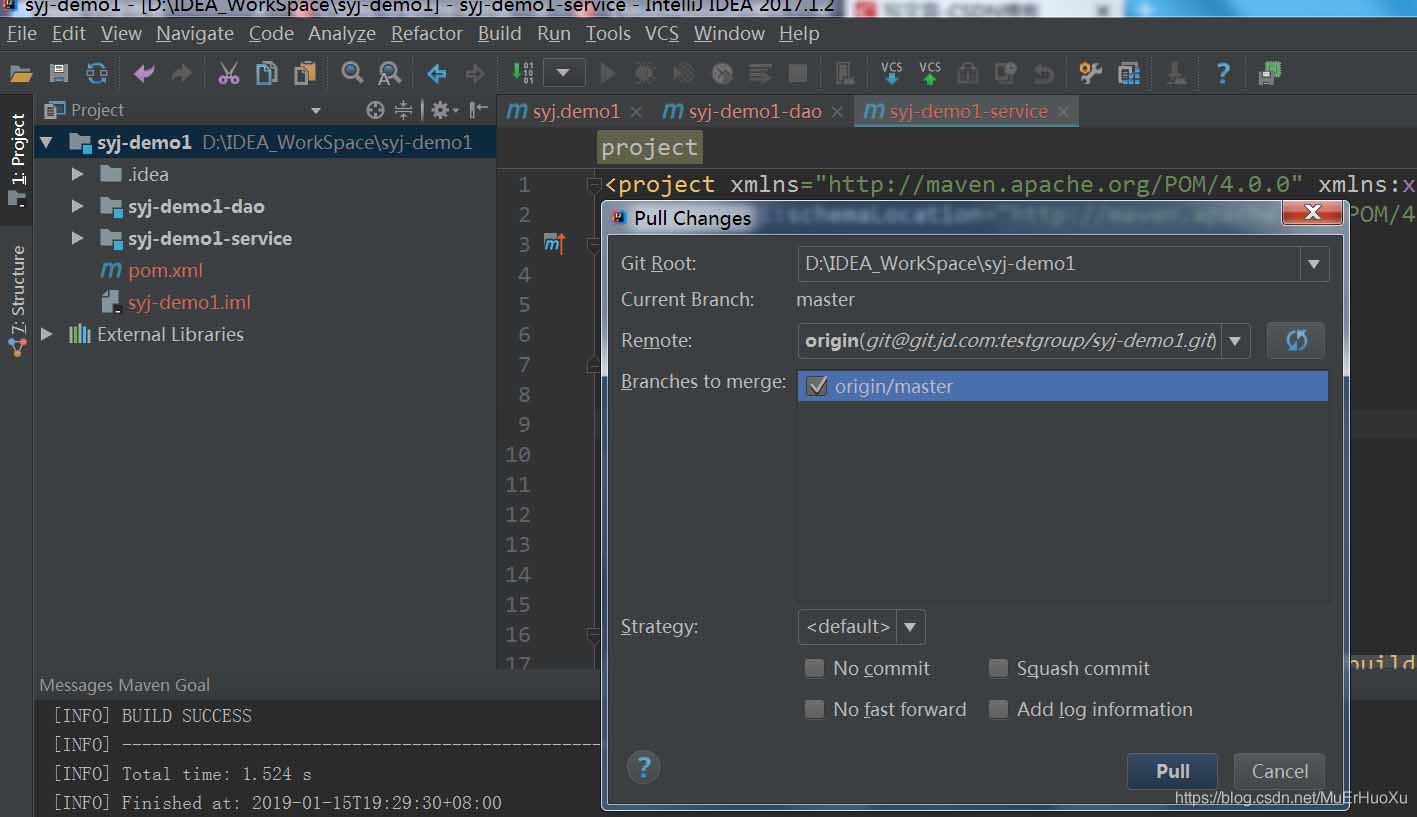The image size is (1417, 817).
Task: Click the Pull button
Action: (x=1172, y=771)
